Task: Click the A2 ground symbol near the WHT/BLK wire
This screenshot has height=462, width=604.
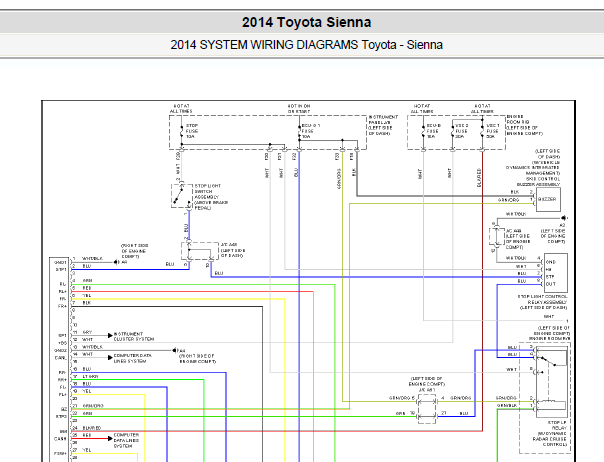Action: coord(564,218)
